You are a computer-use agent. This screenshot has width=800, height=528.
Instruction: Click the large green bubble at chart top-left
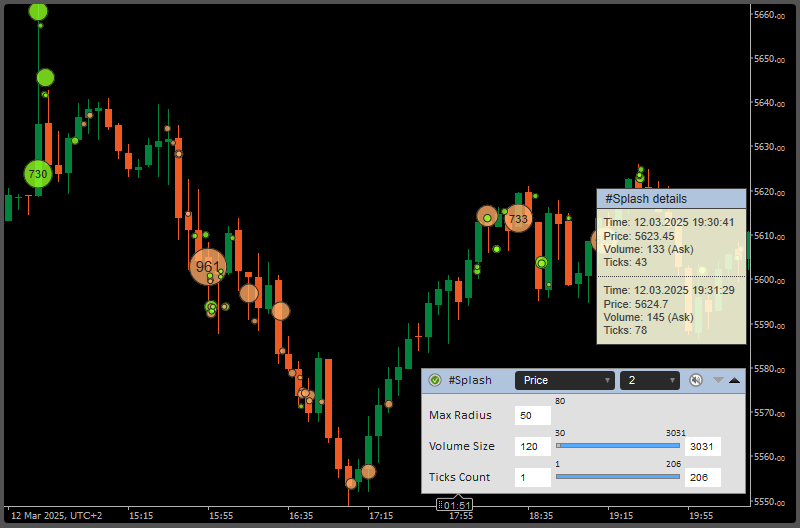[x=38, y=11]
